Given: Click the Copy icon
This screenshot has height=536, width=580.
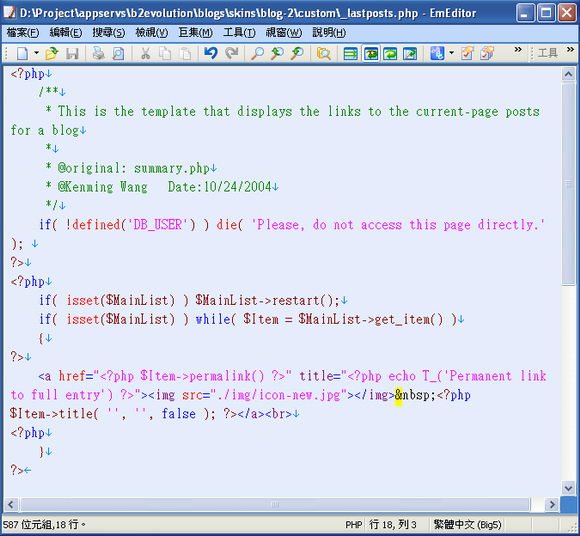Looking at the screenshot, I should (165, 54).
